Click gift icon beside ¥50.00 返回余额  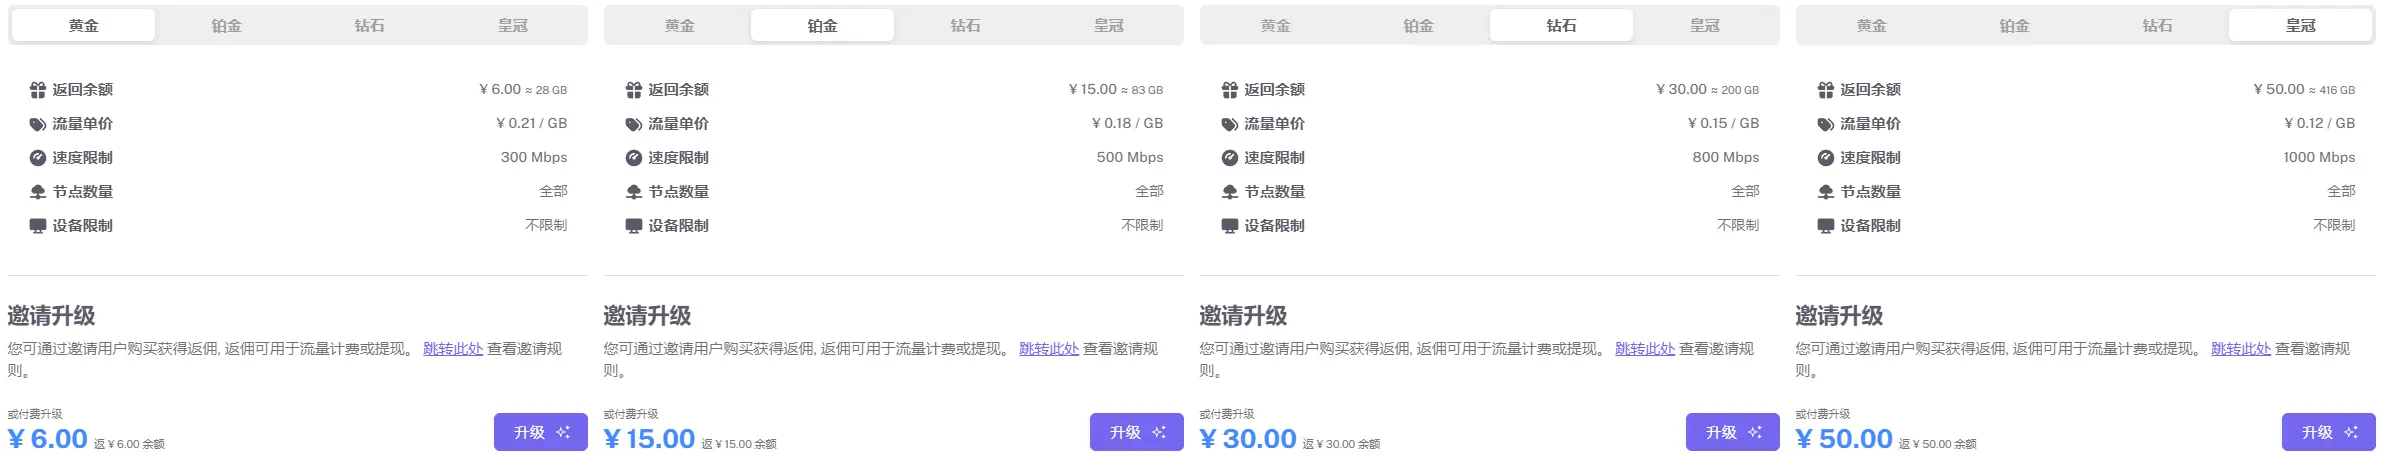coord(1826,90)
